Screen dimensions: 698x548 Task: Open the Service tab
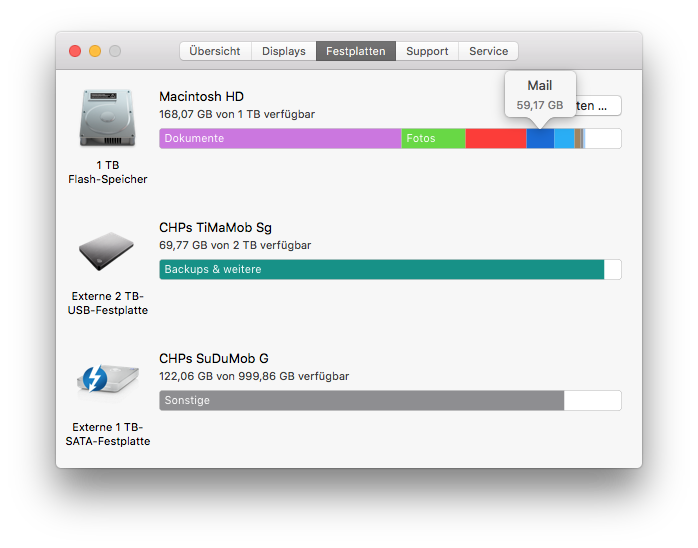488,51
